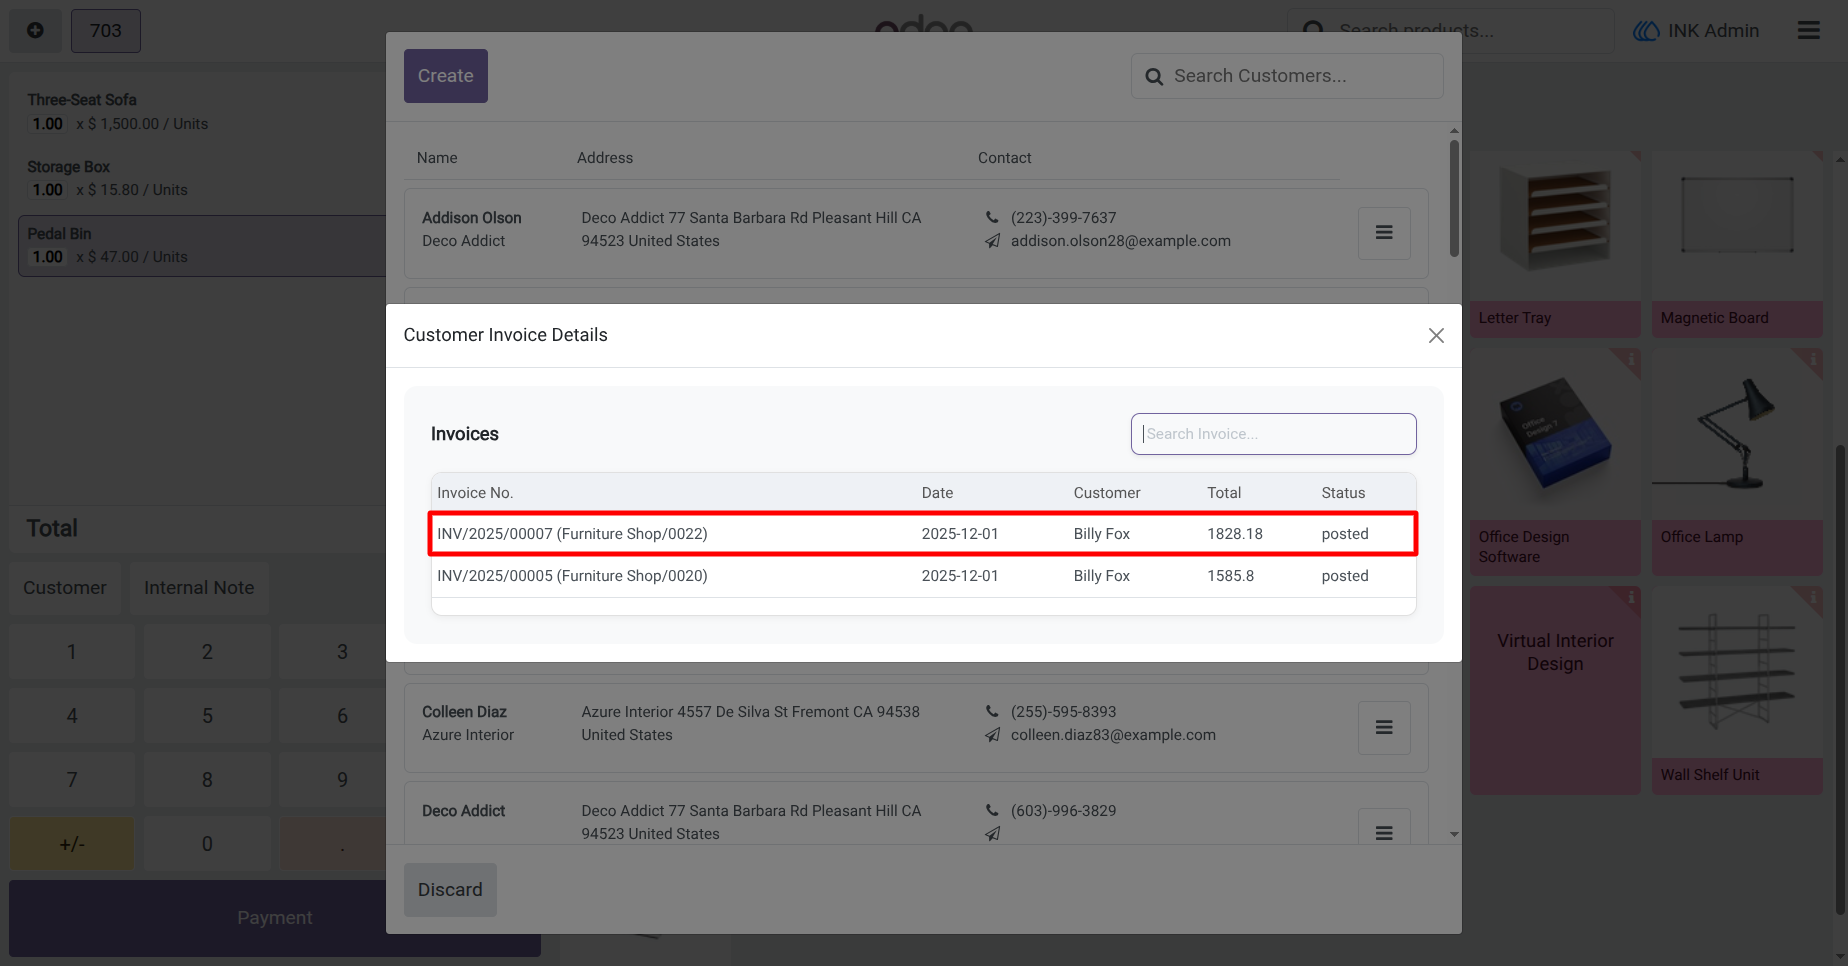The image size is (1848, 966).
Task: Click phone icon beside (603)-996-3829
Action: [992, 810]
